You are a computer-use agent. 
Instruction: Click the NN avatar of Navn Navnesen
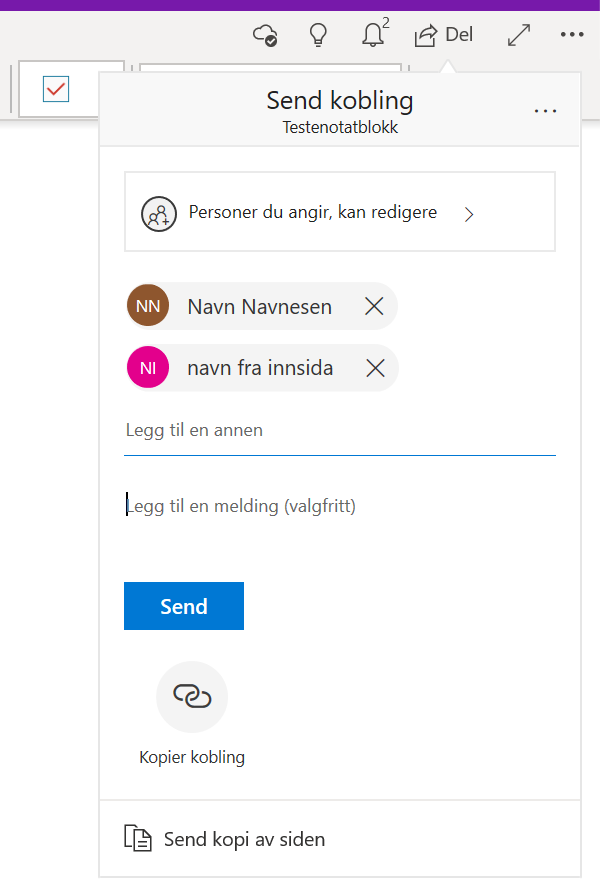[148, 305]
